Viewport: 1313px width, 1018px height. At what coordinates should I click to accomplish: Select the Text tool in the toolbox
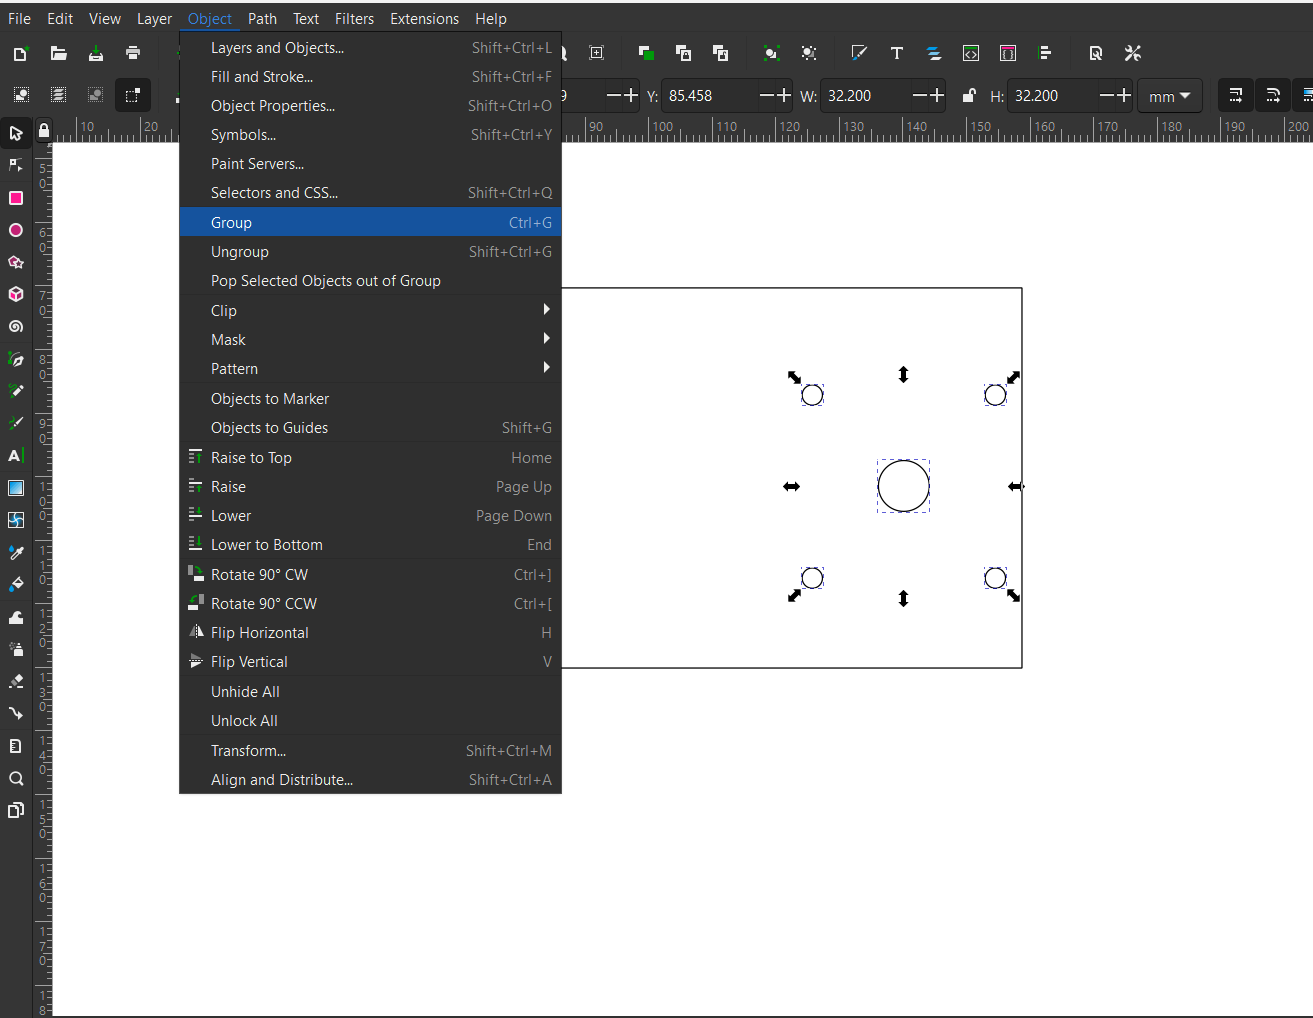16,456
